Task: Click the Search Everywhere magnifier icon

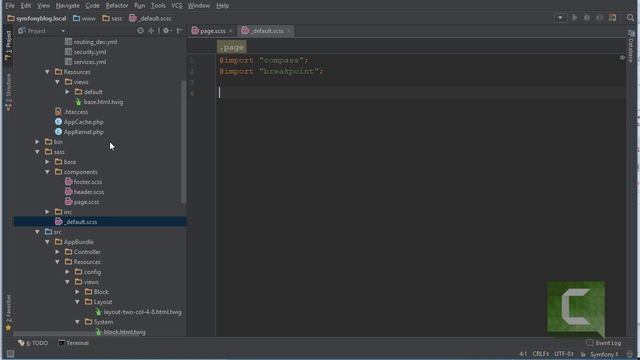Action: click(x=630, y=18)
